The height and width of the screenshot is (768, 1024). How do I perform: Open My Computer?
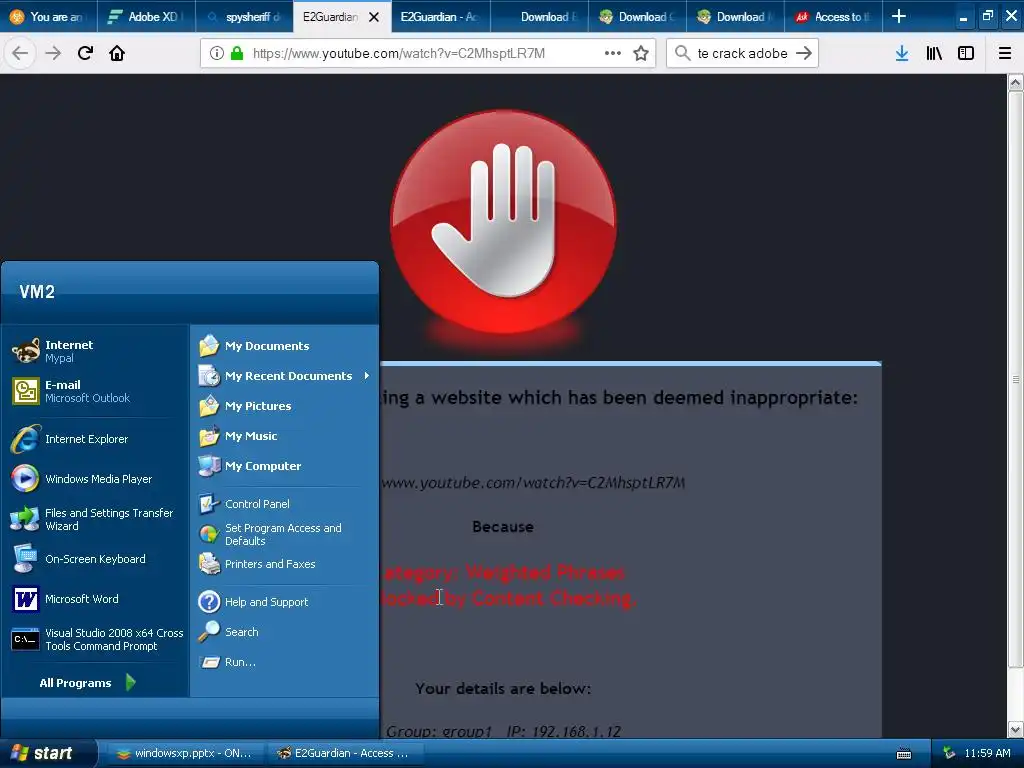coord(285,466)
